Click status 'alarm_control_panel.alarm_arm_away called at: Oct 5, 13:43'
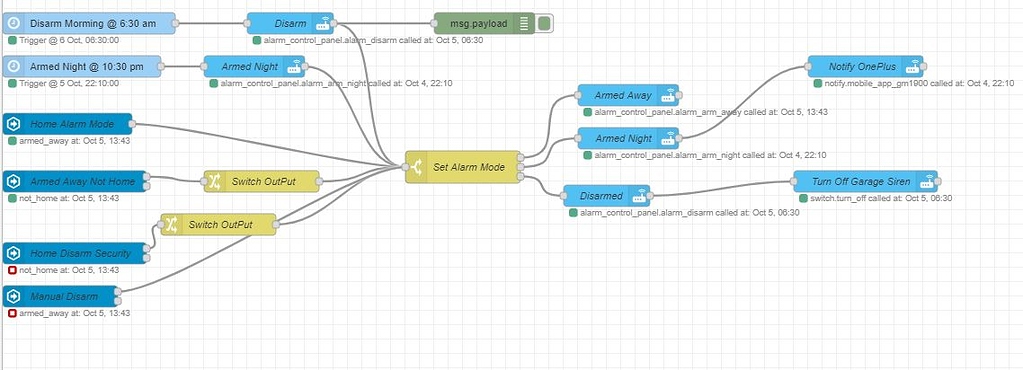Screen dimensions: 1023x370 click(711, 112)
